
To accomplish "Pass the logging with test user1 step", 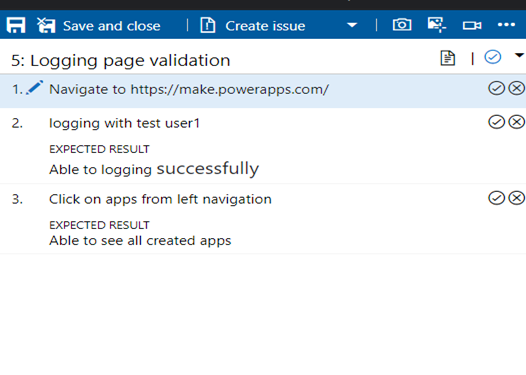I will point(496,122).
